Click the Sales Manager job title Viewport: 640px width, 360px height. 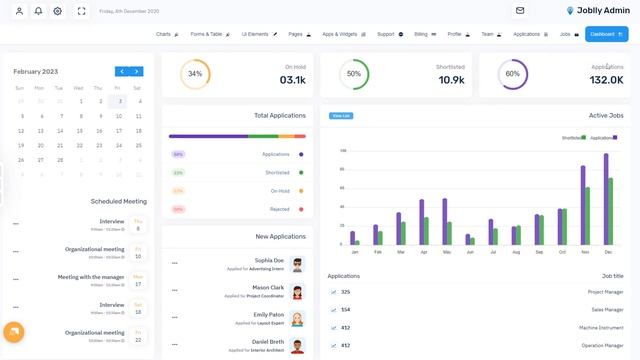coord(607,310)
